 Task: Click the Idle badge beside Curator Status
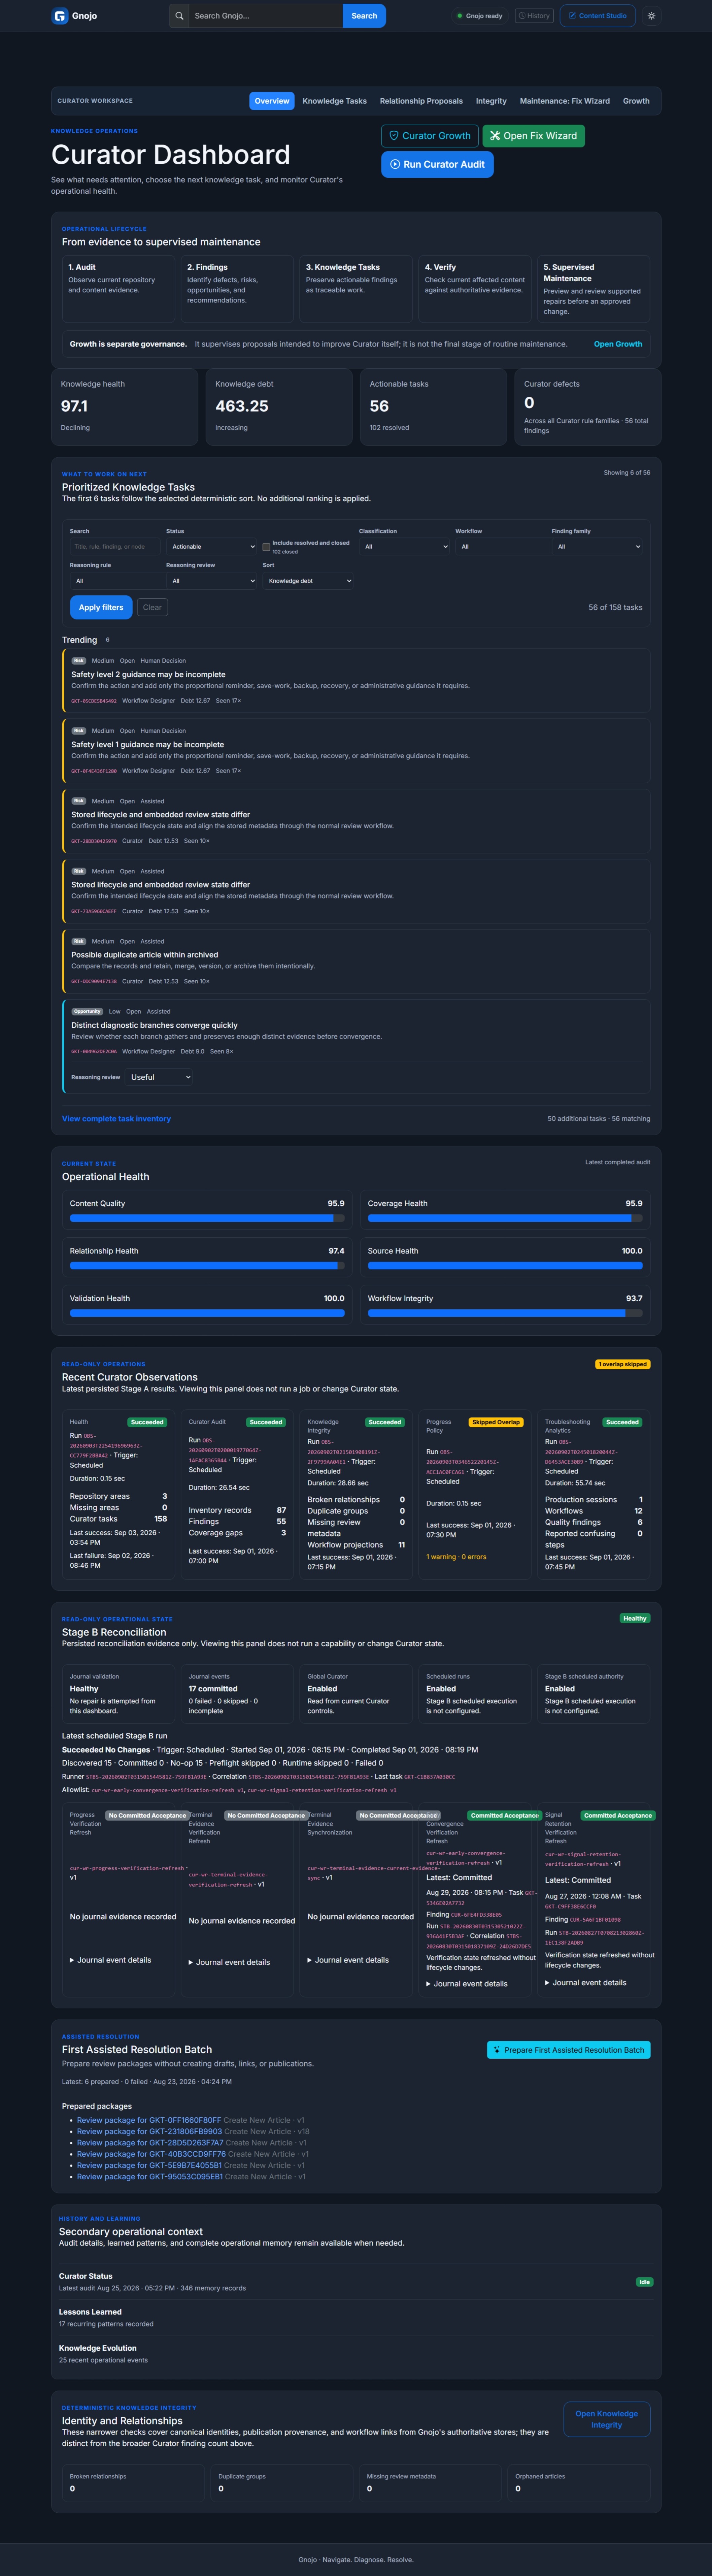point(645,2282)
